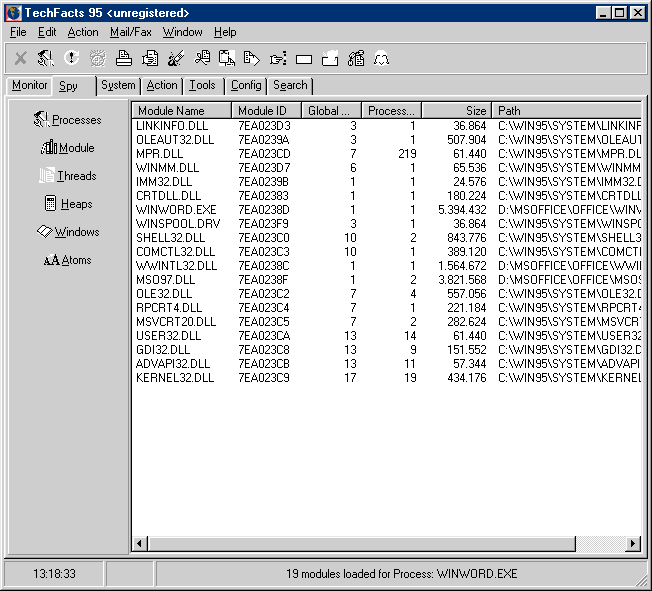Sort modules by Size column header
Image resolution: width=652 pixels, height=591 pixels.
tap(457, 111)
